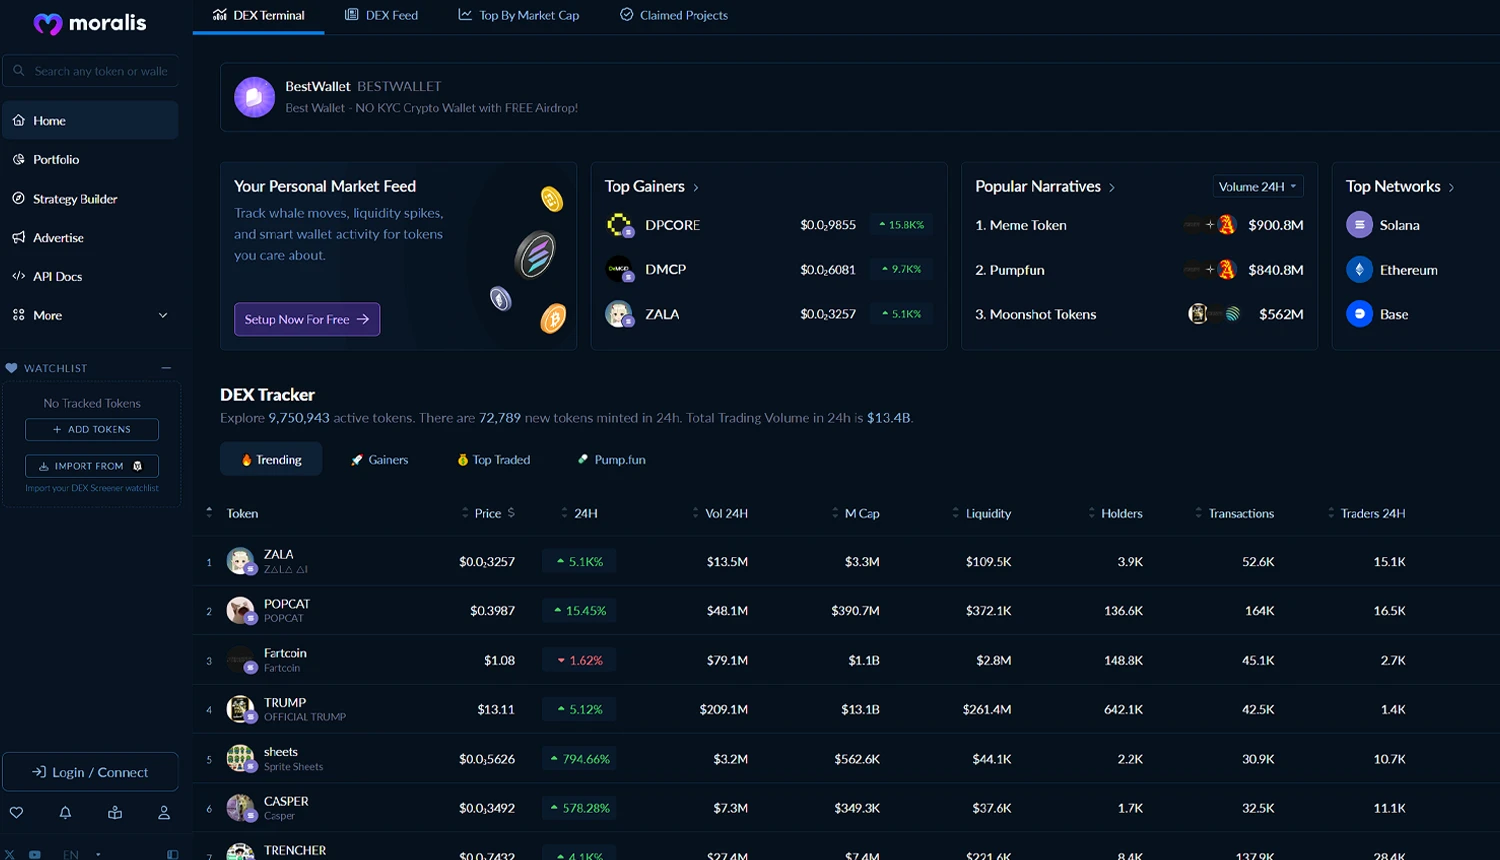Click the search magnifier icon

pyautogui.click(x=18, y=71)
